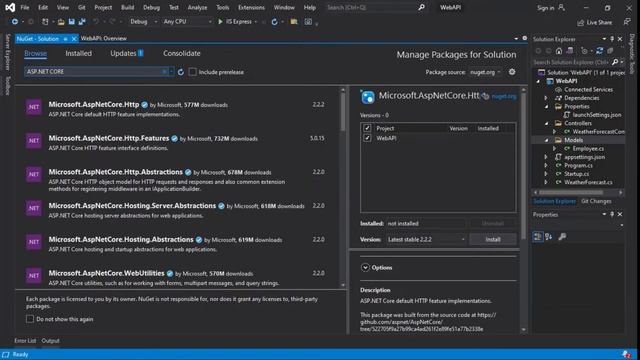
Task: Select Employee.cs in Solution Explorer
Action: point(588,149)
